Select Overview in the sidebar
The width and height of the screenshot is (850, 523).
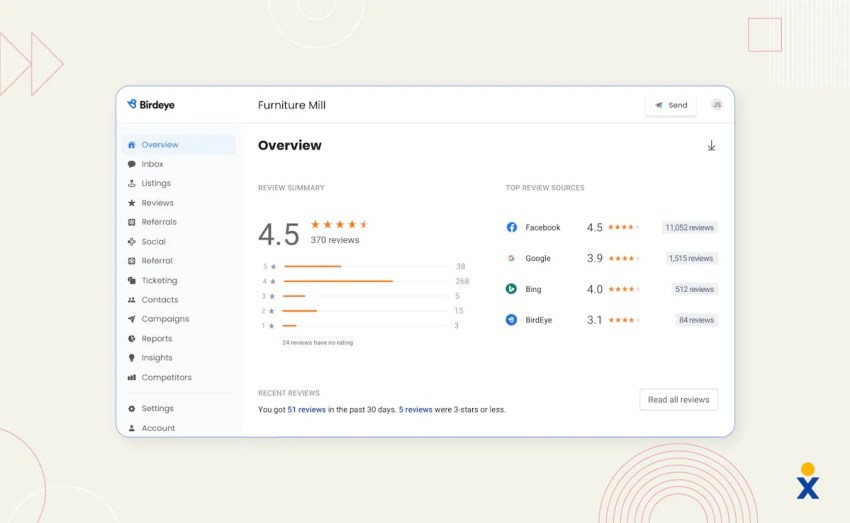click(x=159, y=145)
